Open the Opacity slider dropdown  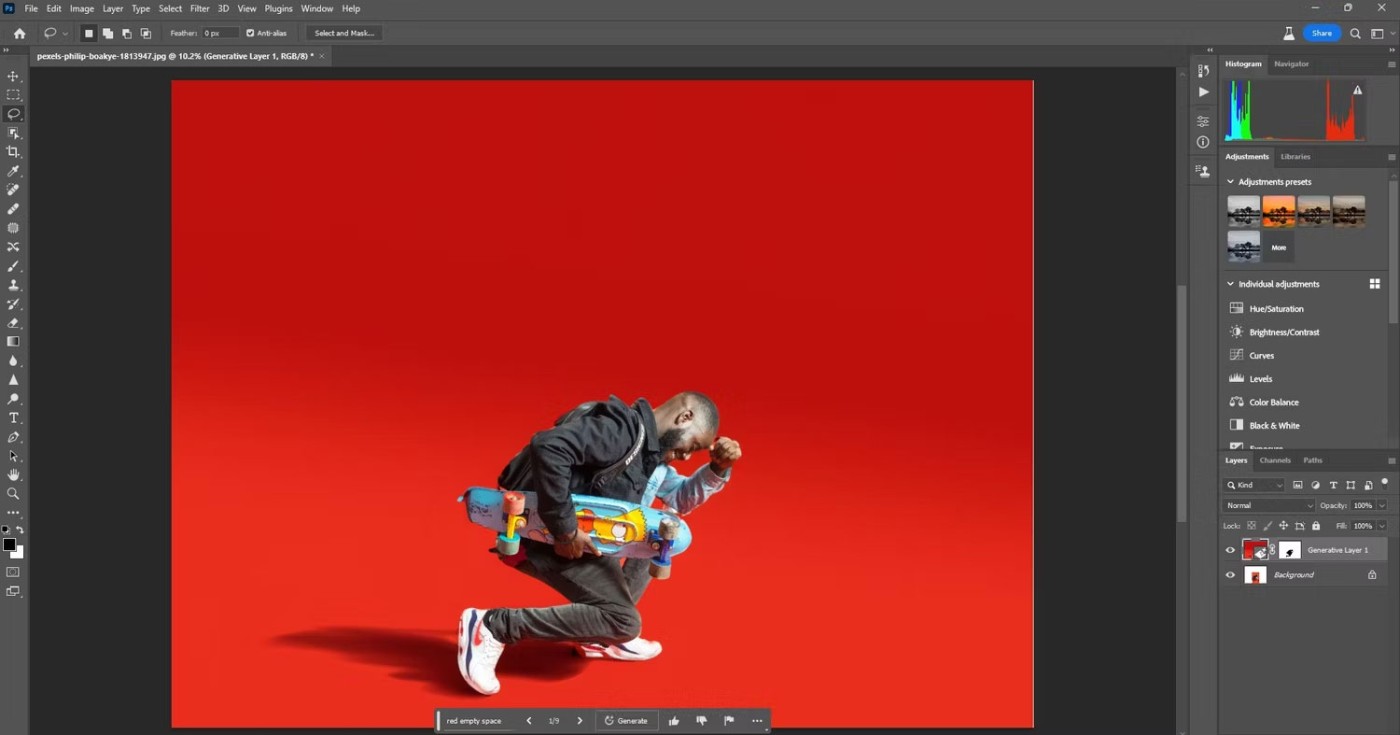(1382, 506)
